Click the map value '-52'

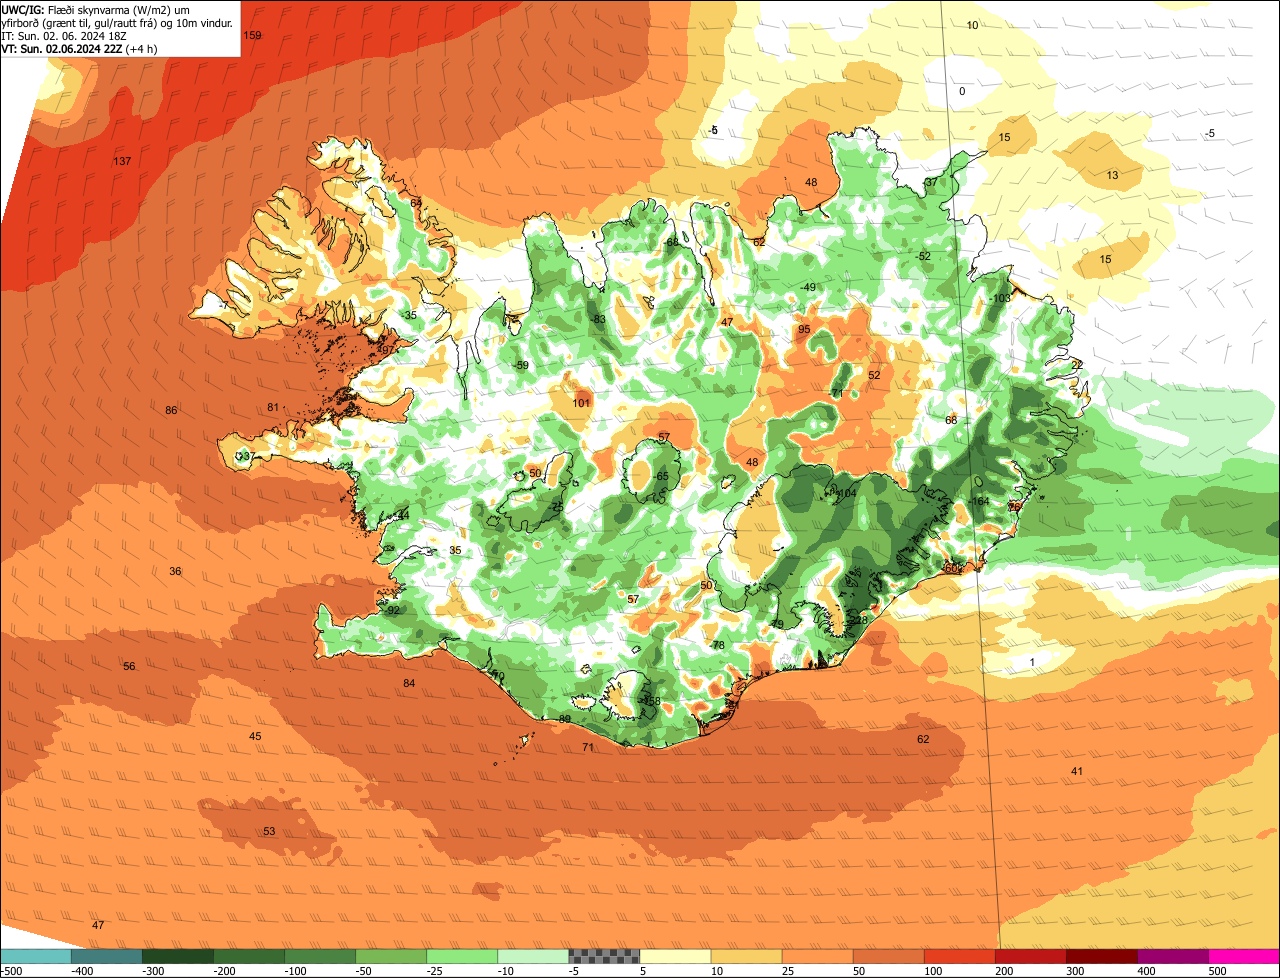pyautogui.click(x=923, y=256)
